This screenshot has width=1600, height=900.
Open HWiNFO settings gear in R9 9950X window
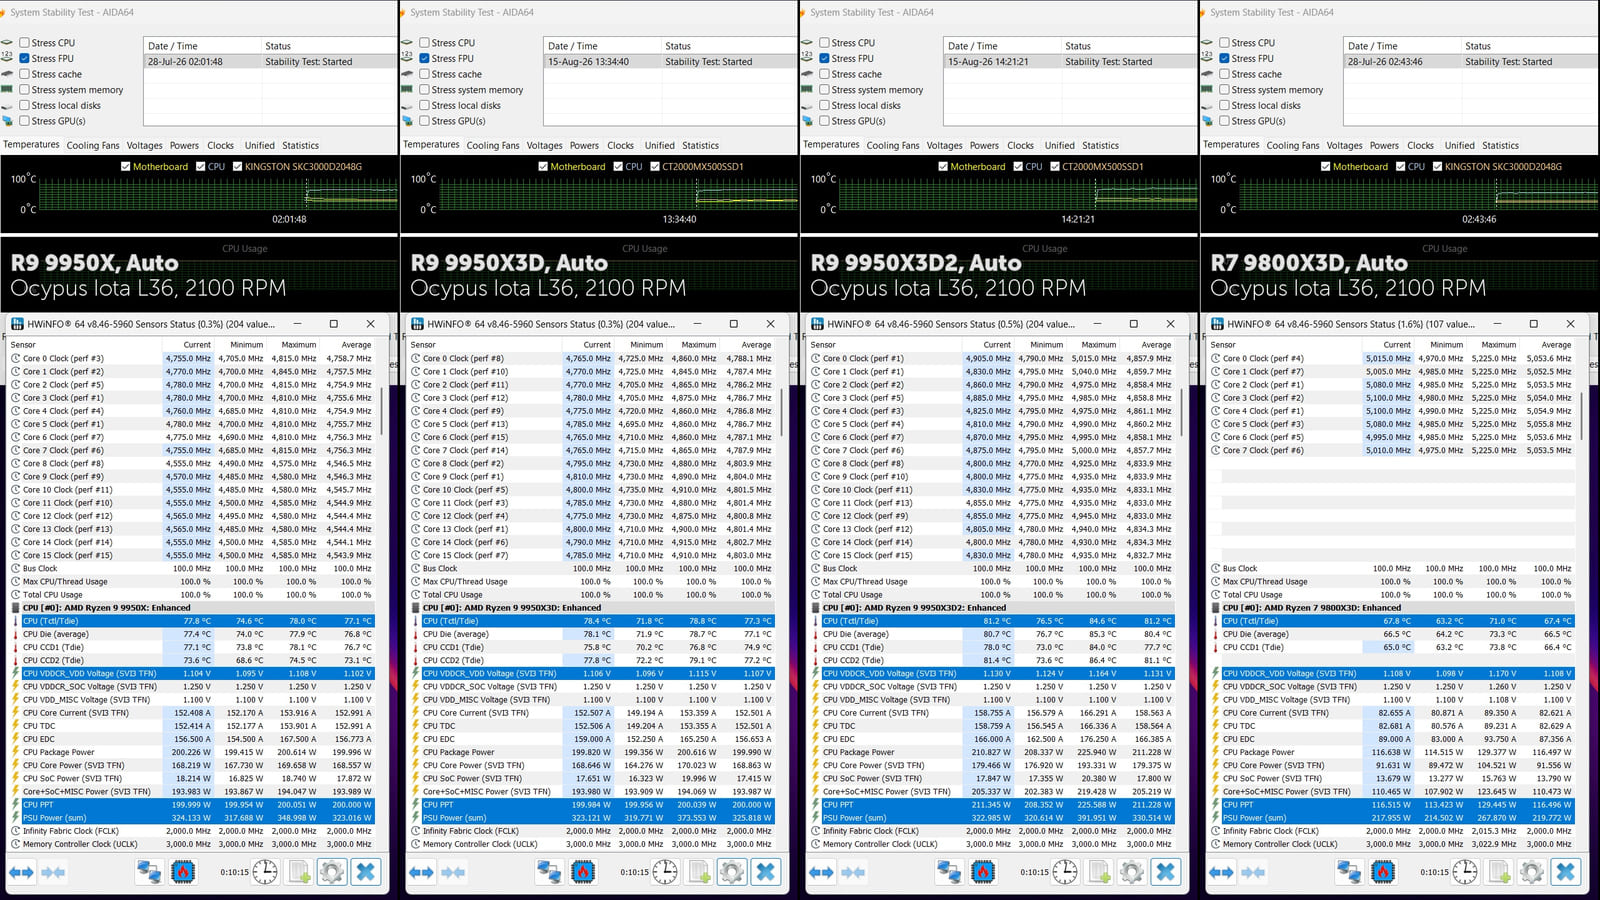(332, 872)
